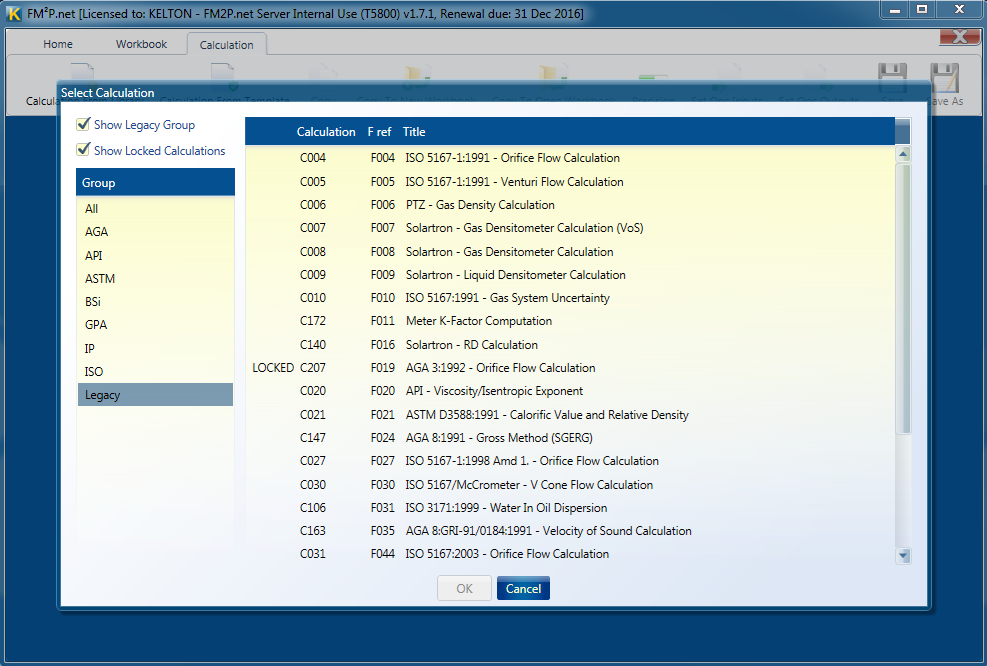Viewport: 987px width, 666px height.
Task: Click the F016 reference cell
Action: (383, 345)
